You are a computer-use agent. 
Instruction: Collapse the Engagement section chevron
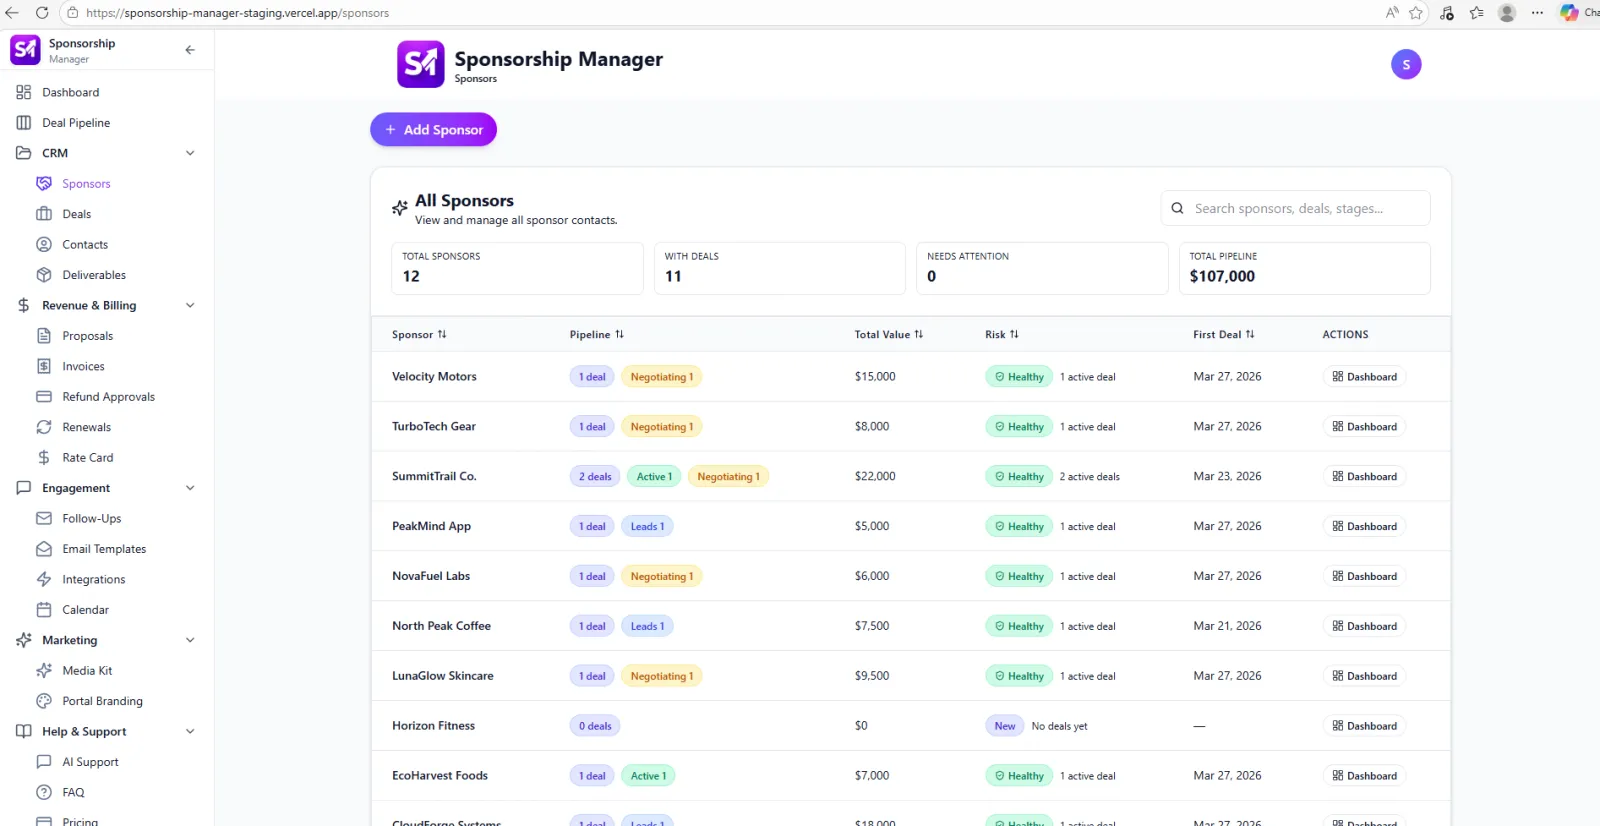click(x=190, y=488)
